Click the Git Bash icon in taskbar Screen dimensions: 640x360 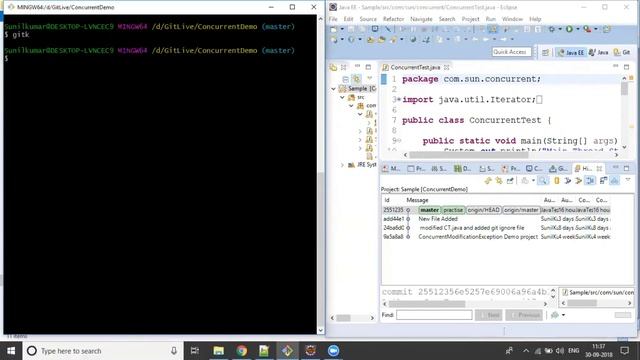[287, 351]
